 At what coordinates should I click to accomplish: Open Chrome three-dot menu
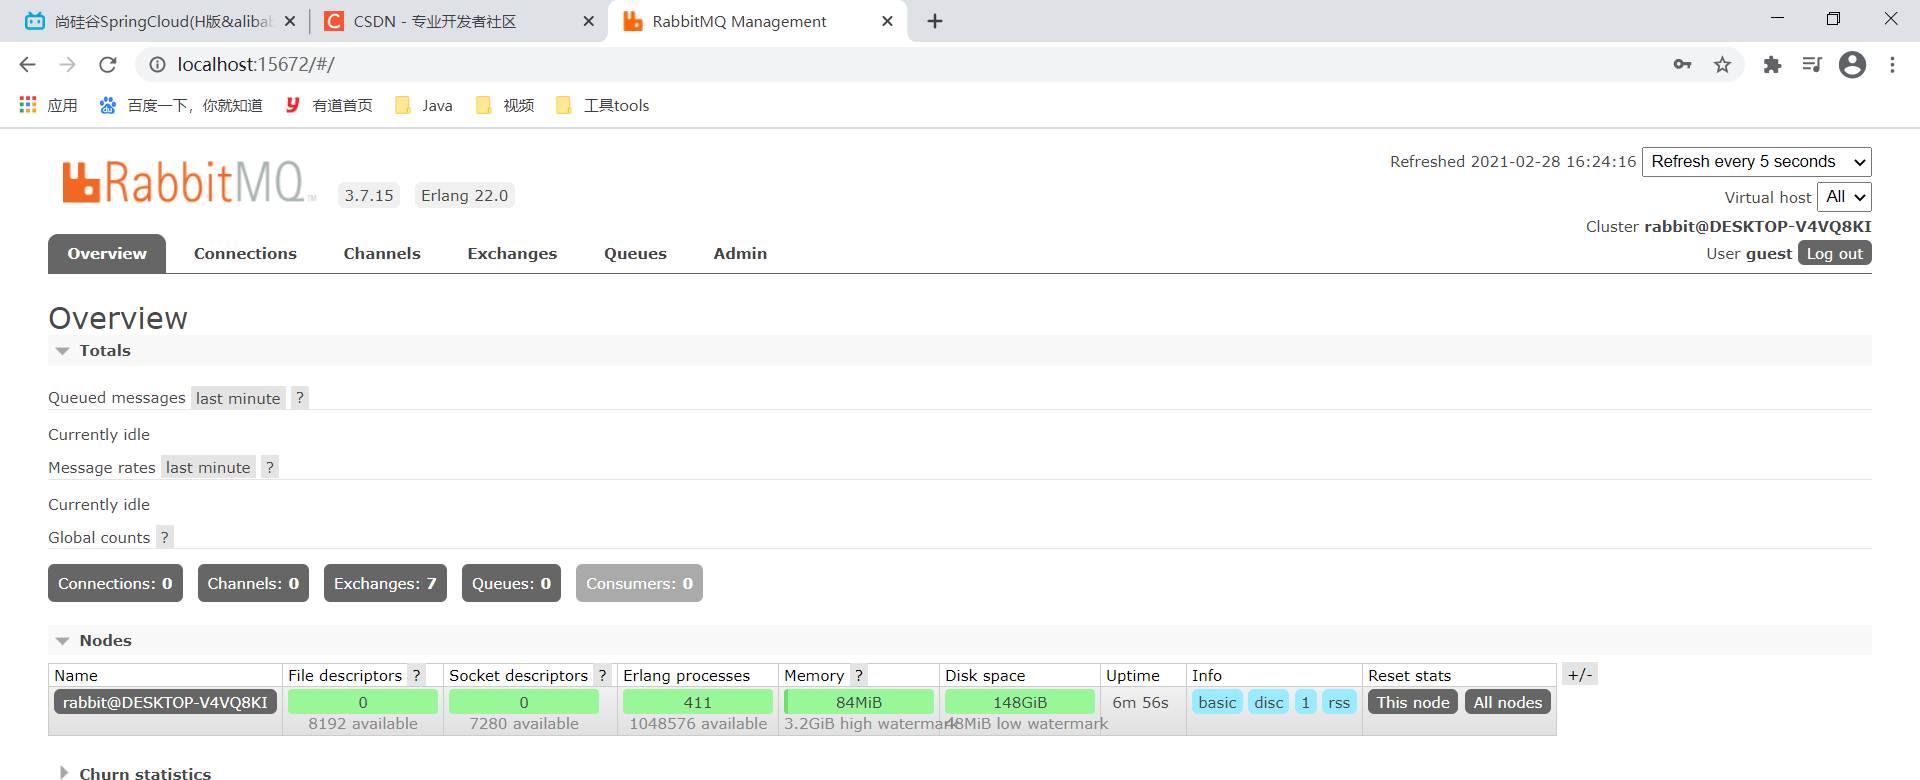coord(1892,65)
